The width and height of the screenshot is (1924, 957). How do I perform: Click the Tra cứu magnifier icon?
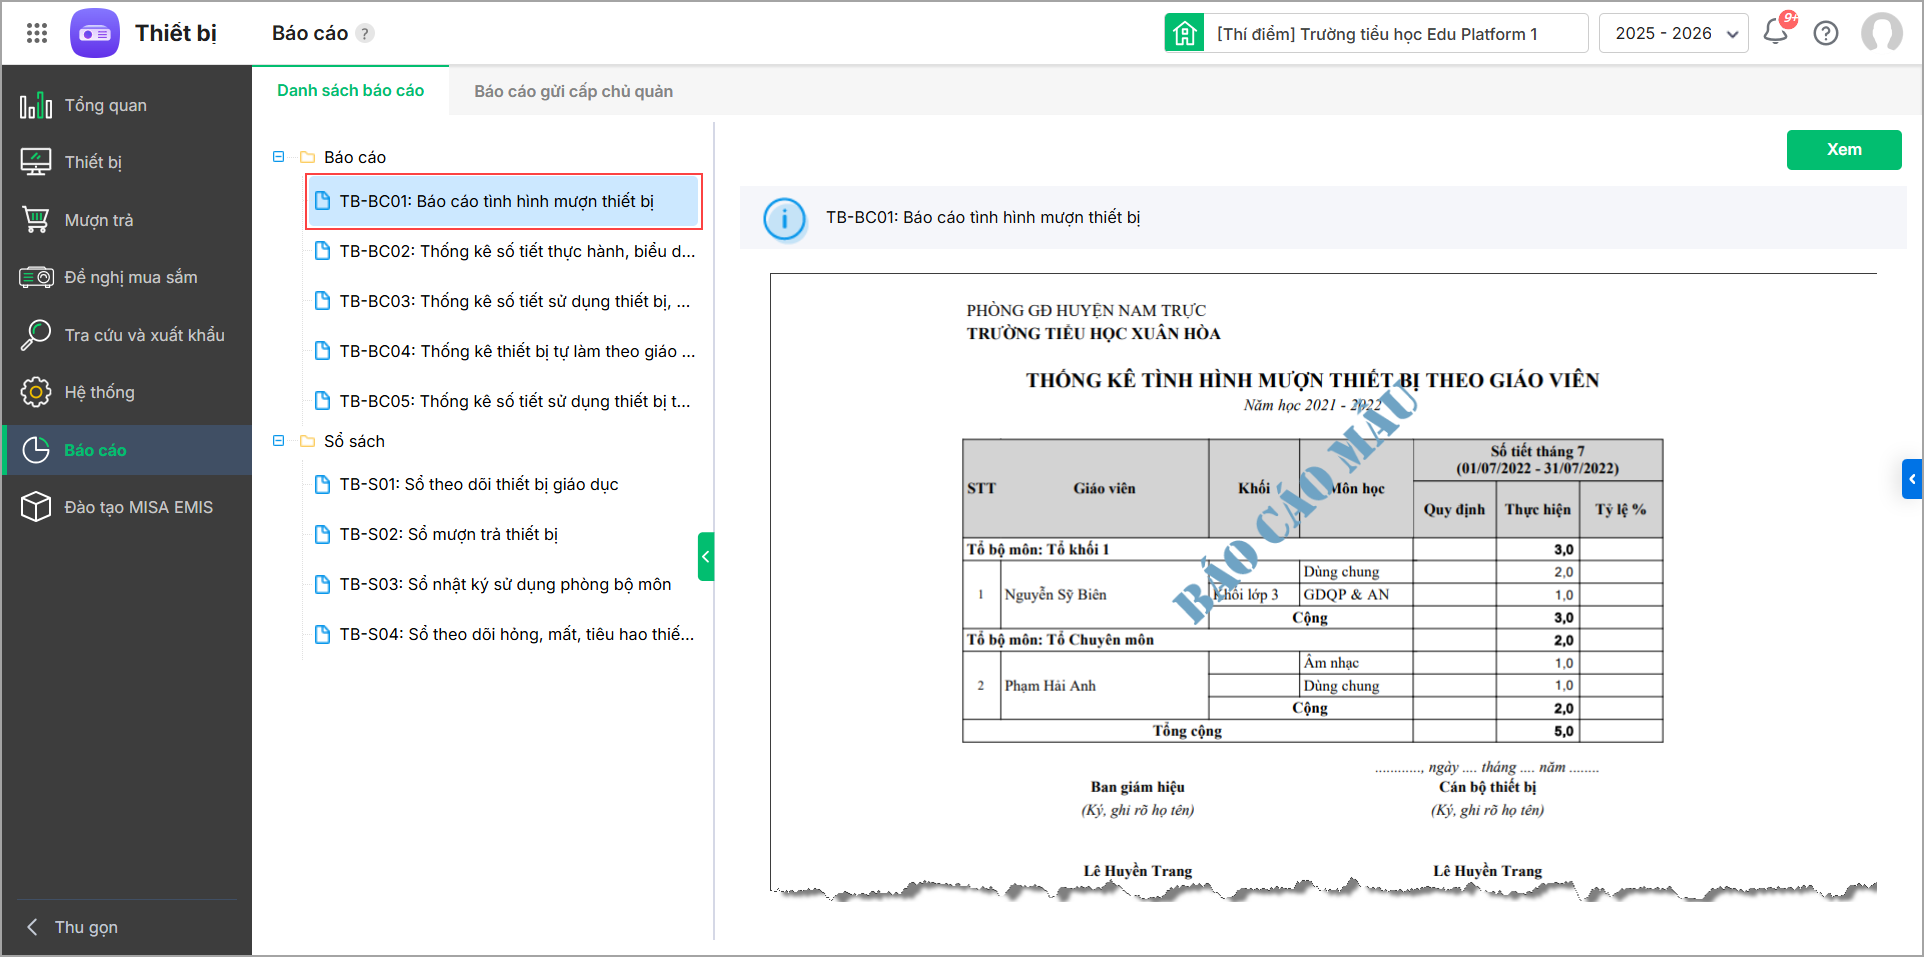click(36, 335)
